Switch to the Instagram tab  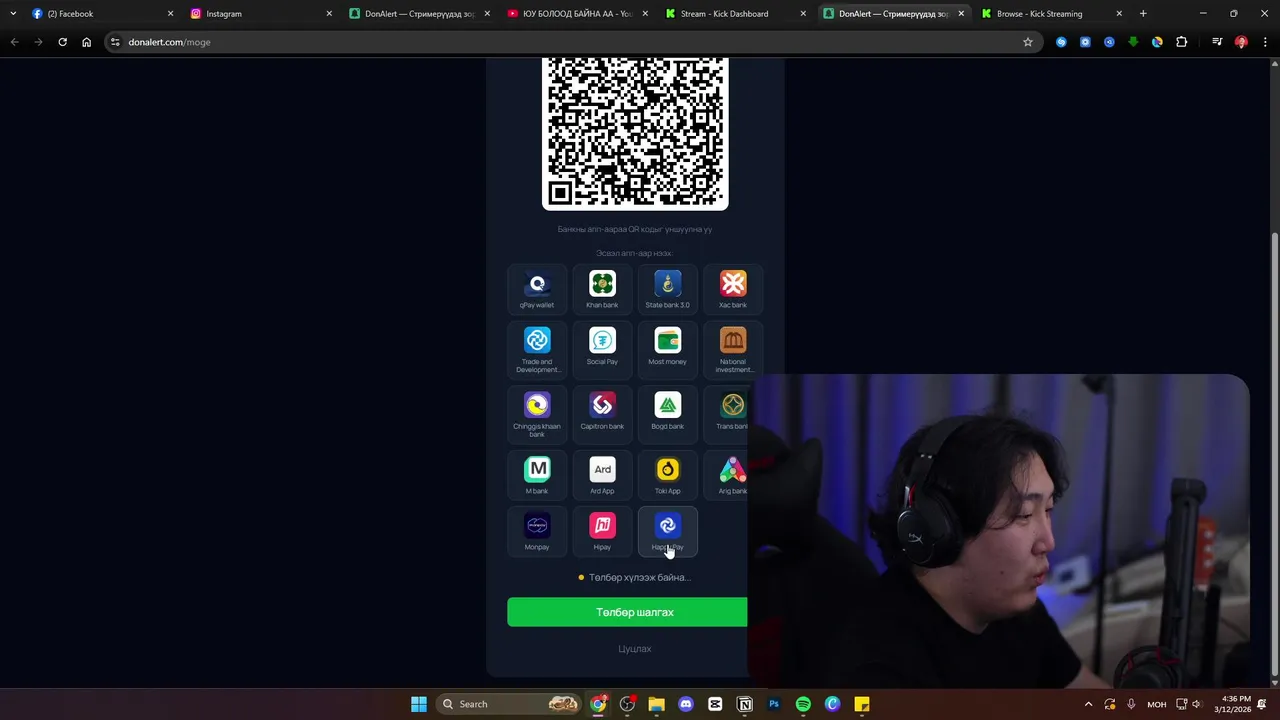[x=260, y=14]
